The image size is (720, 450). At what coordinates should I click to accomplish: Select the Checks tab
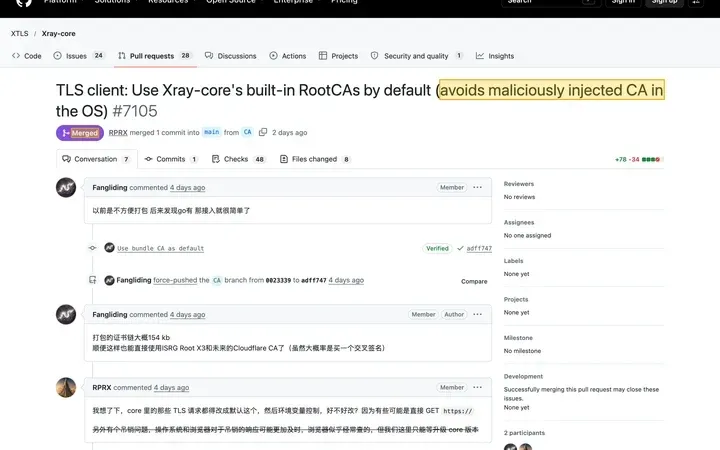pos(238,159)
